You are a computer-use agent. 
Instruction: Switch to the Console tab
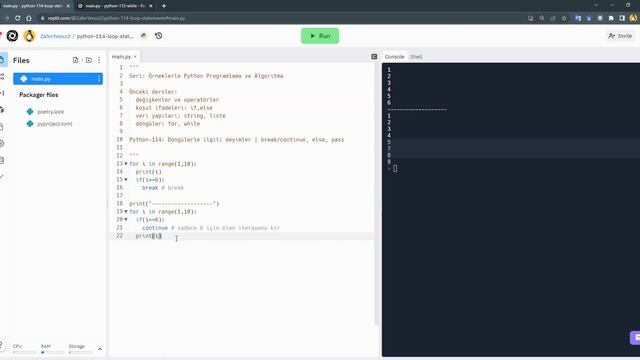click(394, 57)
